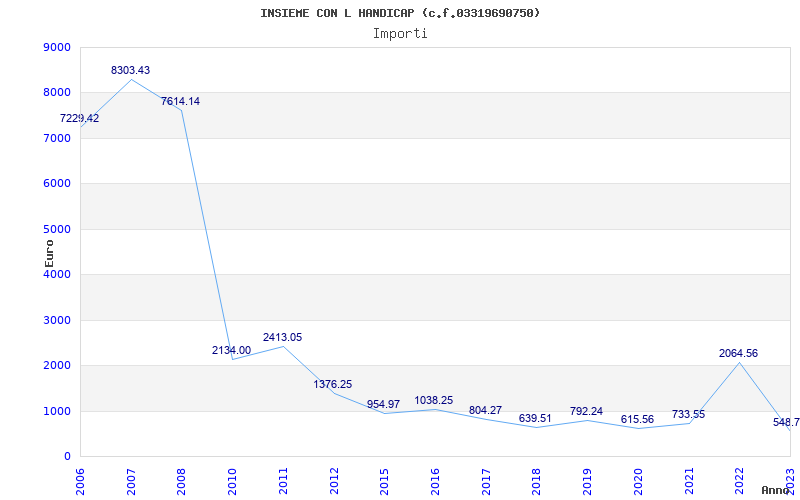Select the 7614.14 data label
Screen dimensions: 800x500
[x=181, y=101]
